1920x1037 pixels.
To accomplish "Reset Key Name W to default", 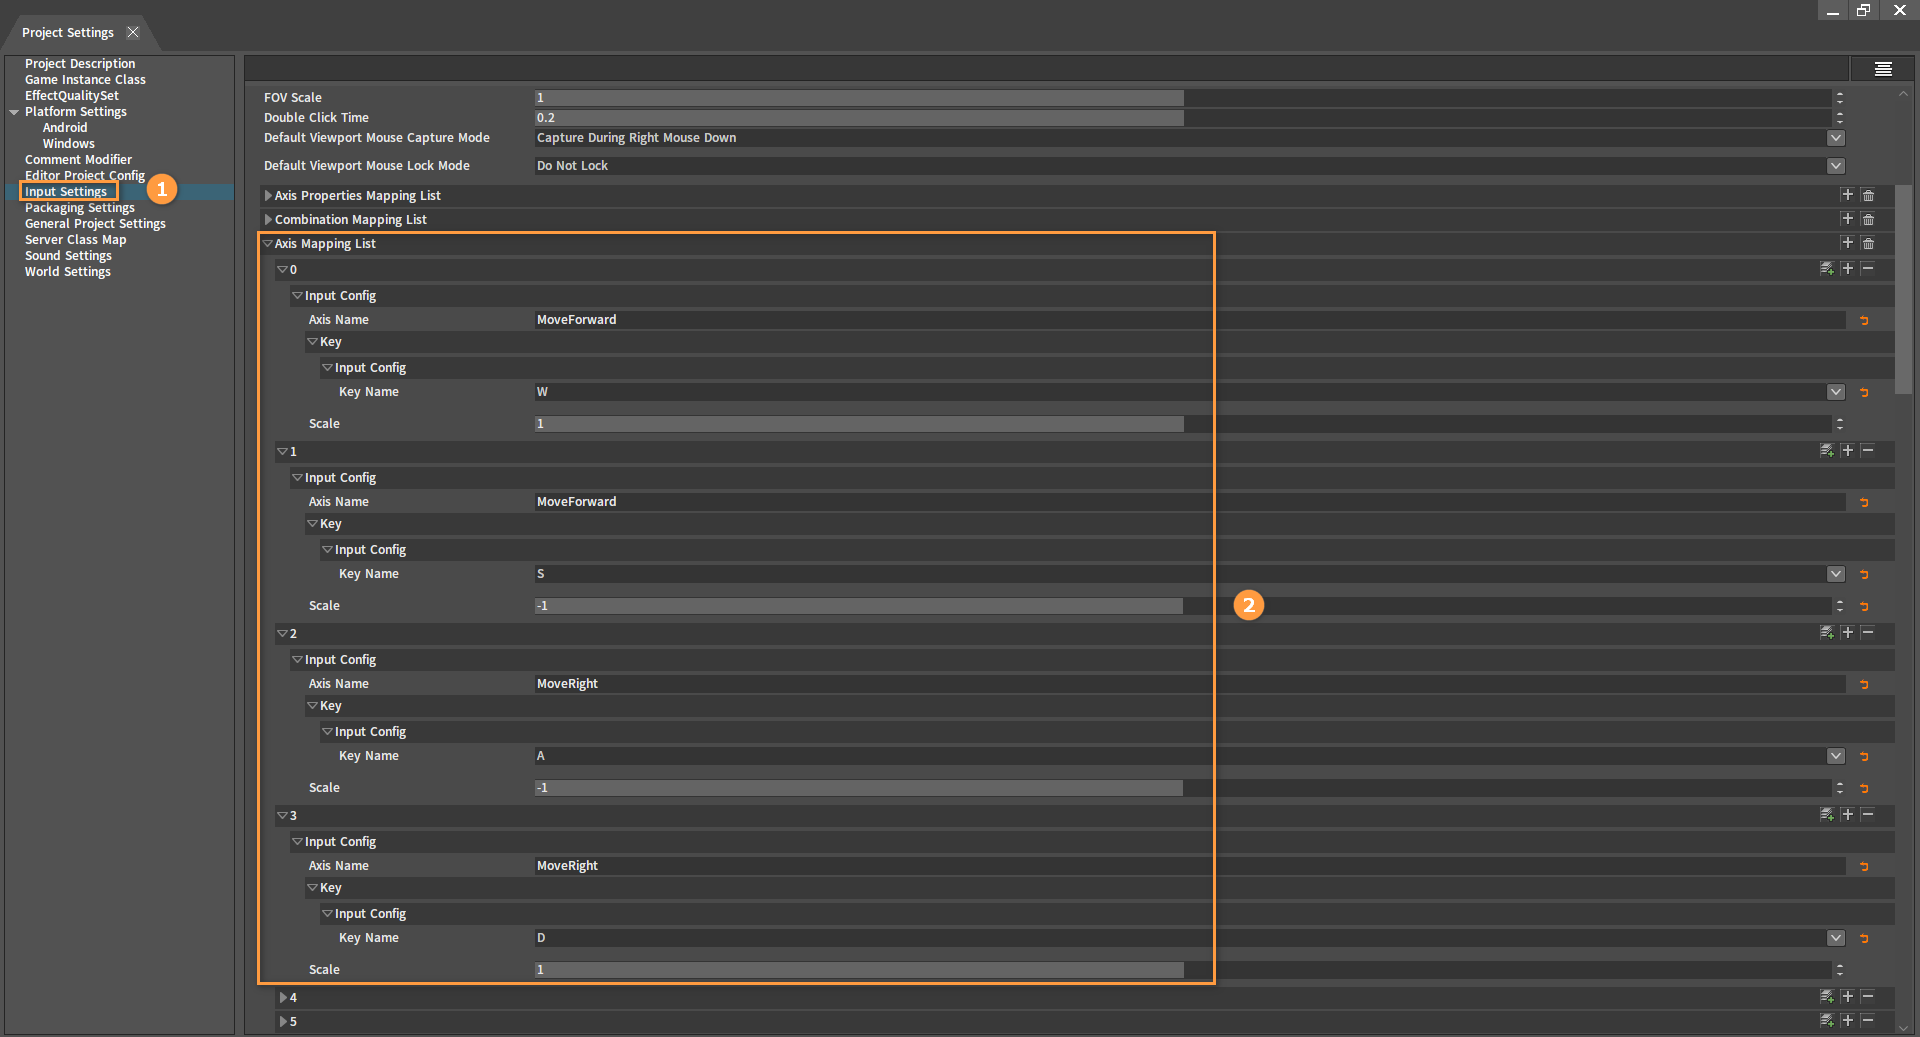I will click(1864, 392).
